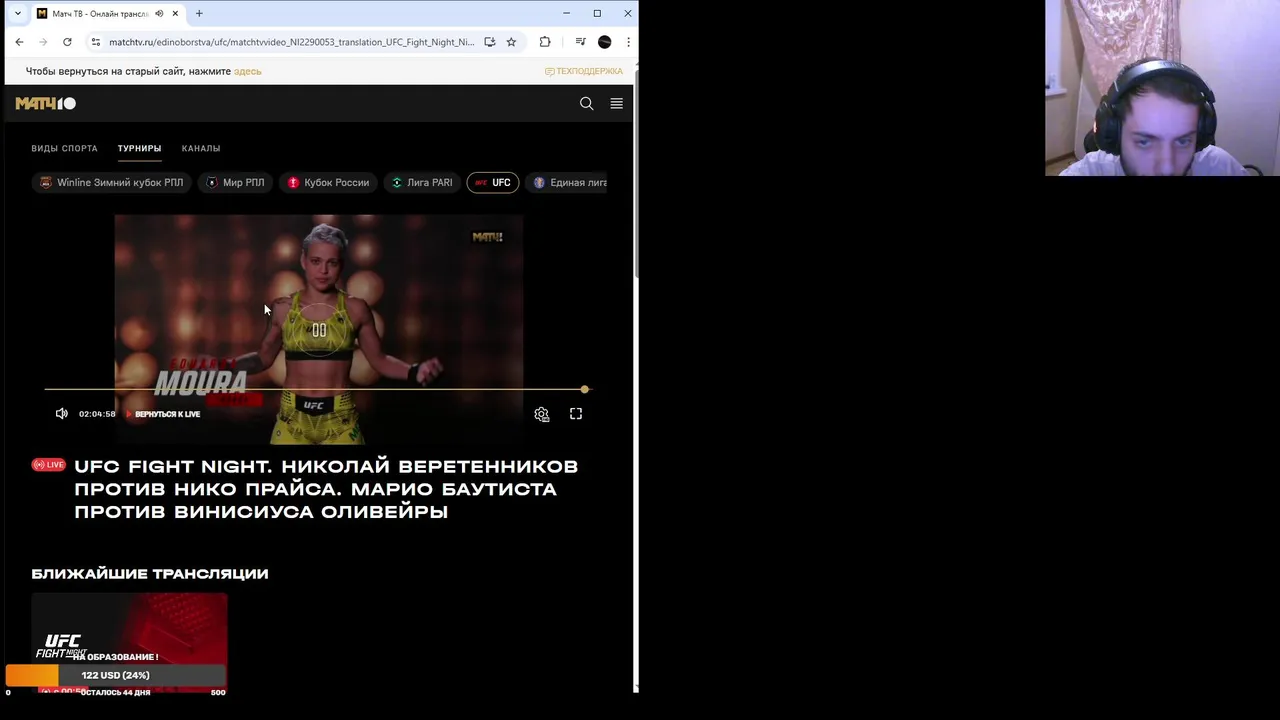This screenshot has height=720, width=1280.
Task: Click the streamer webcam overlay
Action: tap(1162, 88)
